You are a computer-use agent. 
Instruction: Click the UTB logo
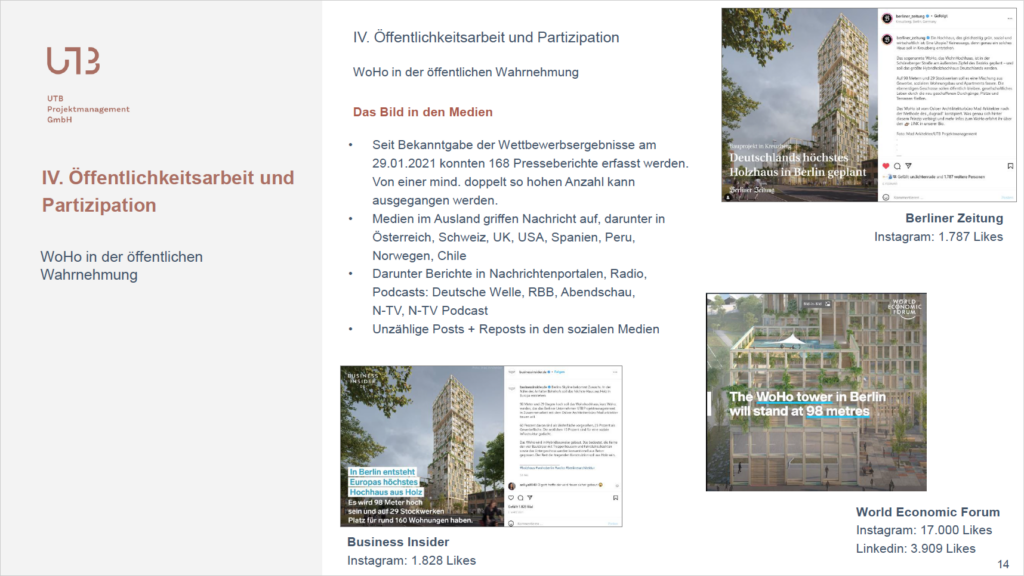(x=73, y=61)
